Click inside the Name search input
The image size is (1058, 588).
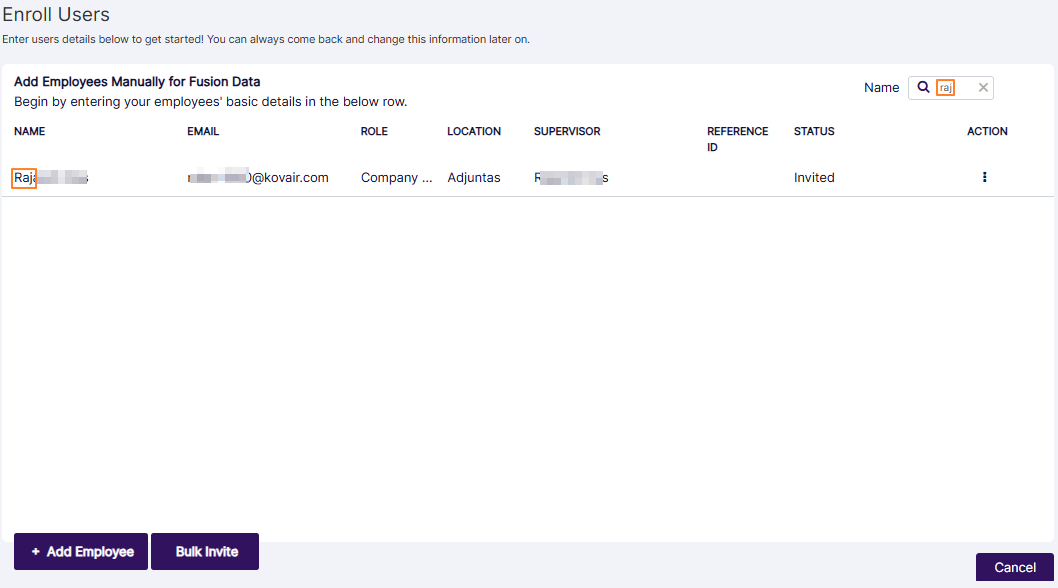(950, 87)
